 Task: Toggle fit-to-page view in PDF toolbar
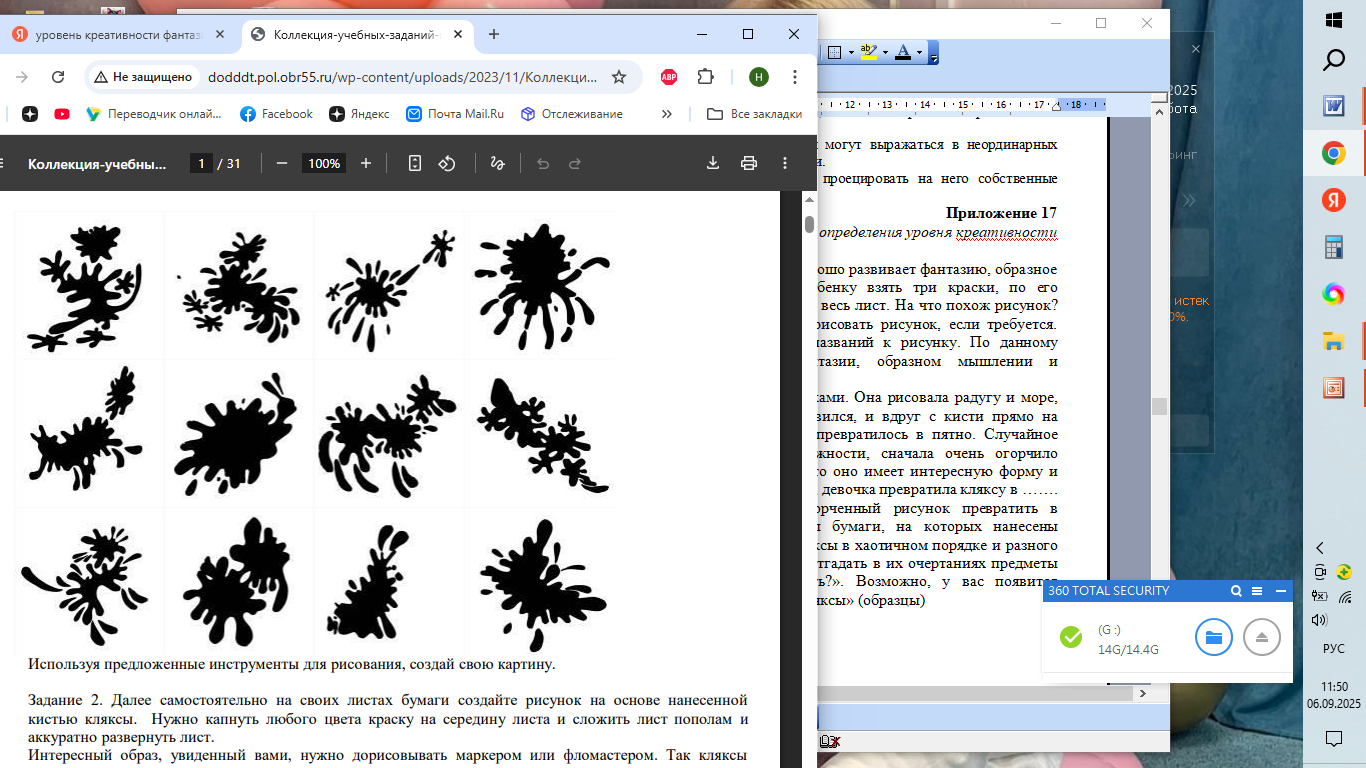point(415,164)
